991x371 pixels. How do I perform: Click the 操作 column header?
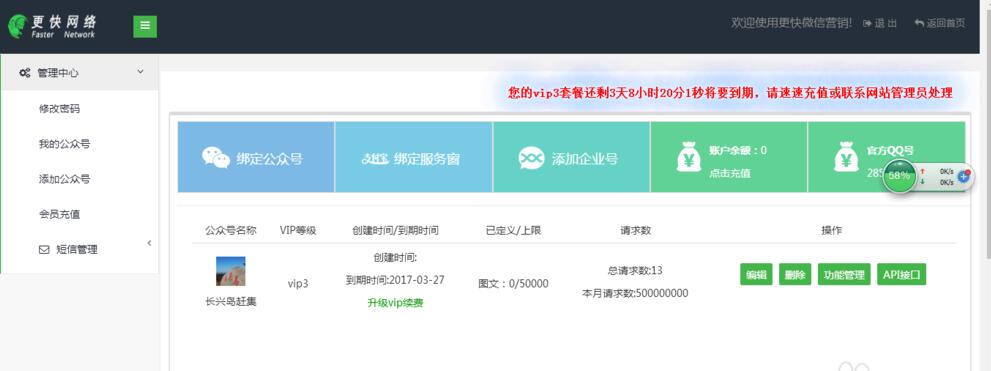(831, 231)
